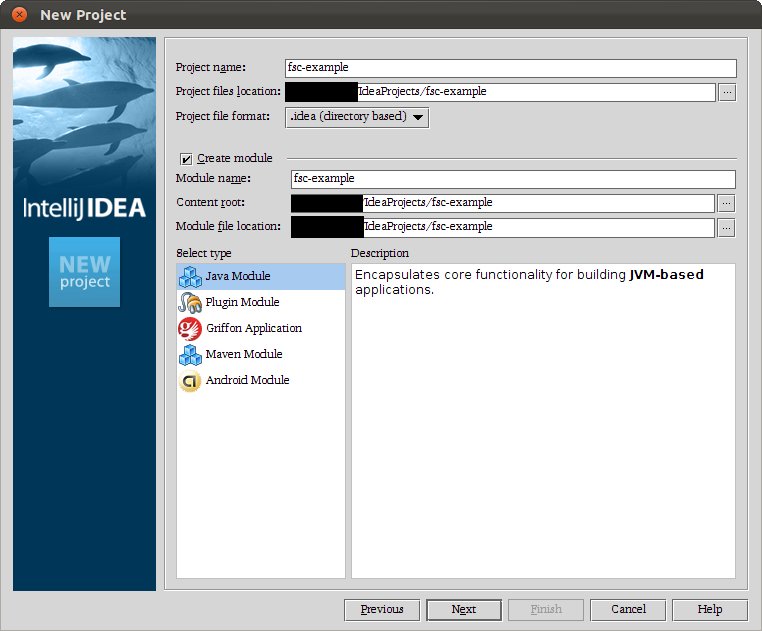Click the Project files location label
The width and height of the screenshot is (762, 631).
pos(228,91)
